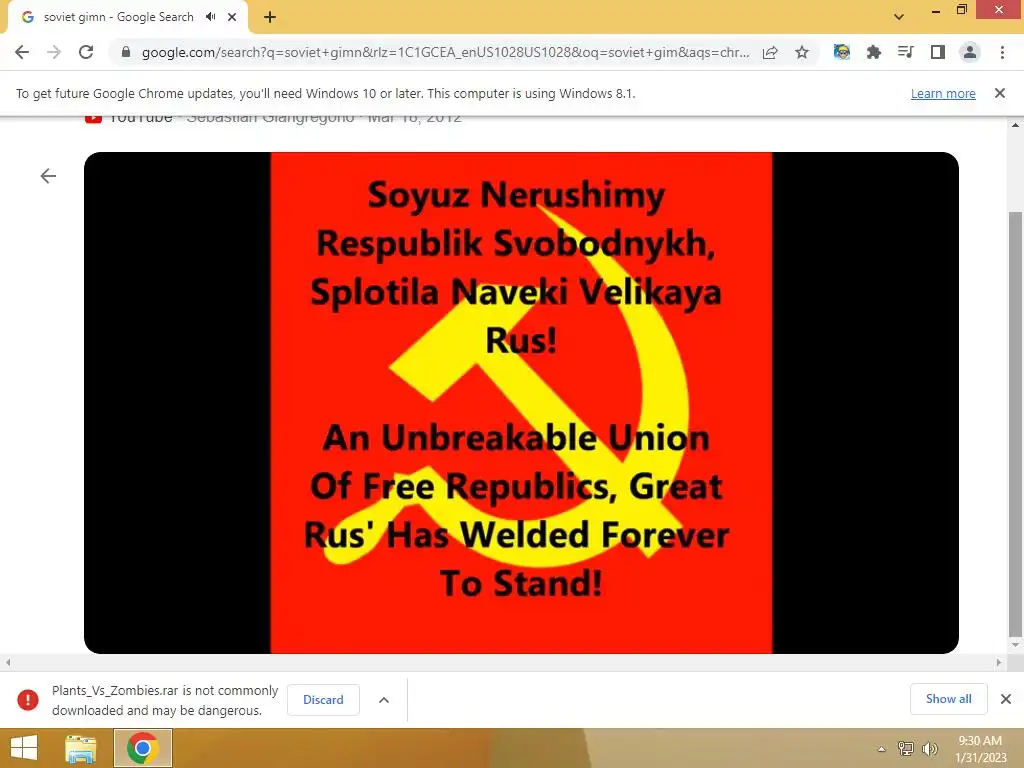Expand download options chevron next to Discard
The image size is (1024, 768).
click(x=384, y=699)
